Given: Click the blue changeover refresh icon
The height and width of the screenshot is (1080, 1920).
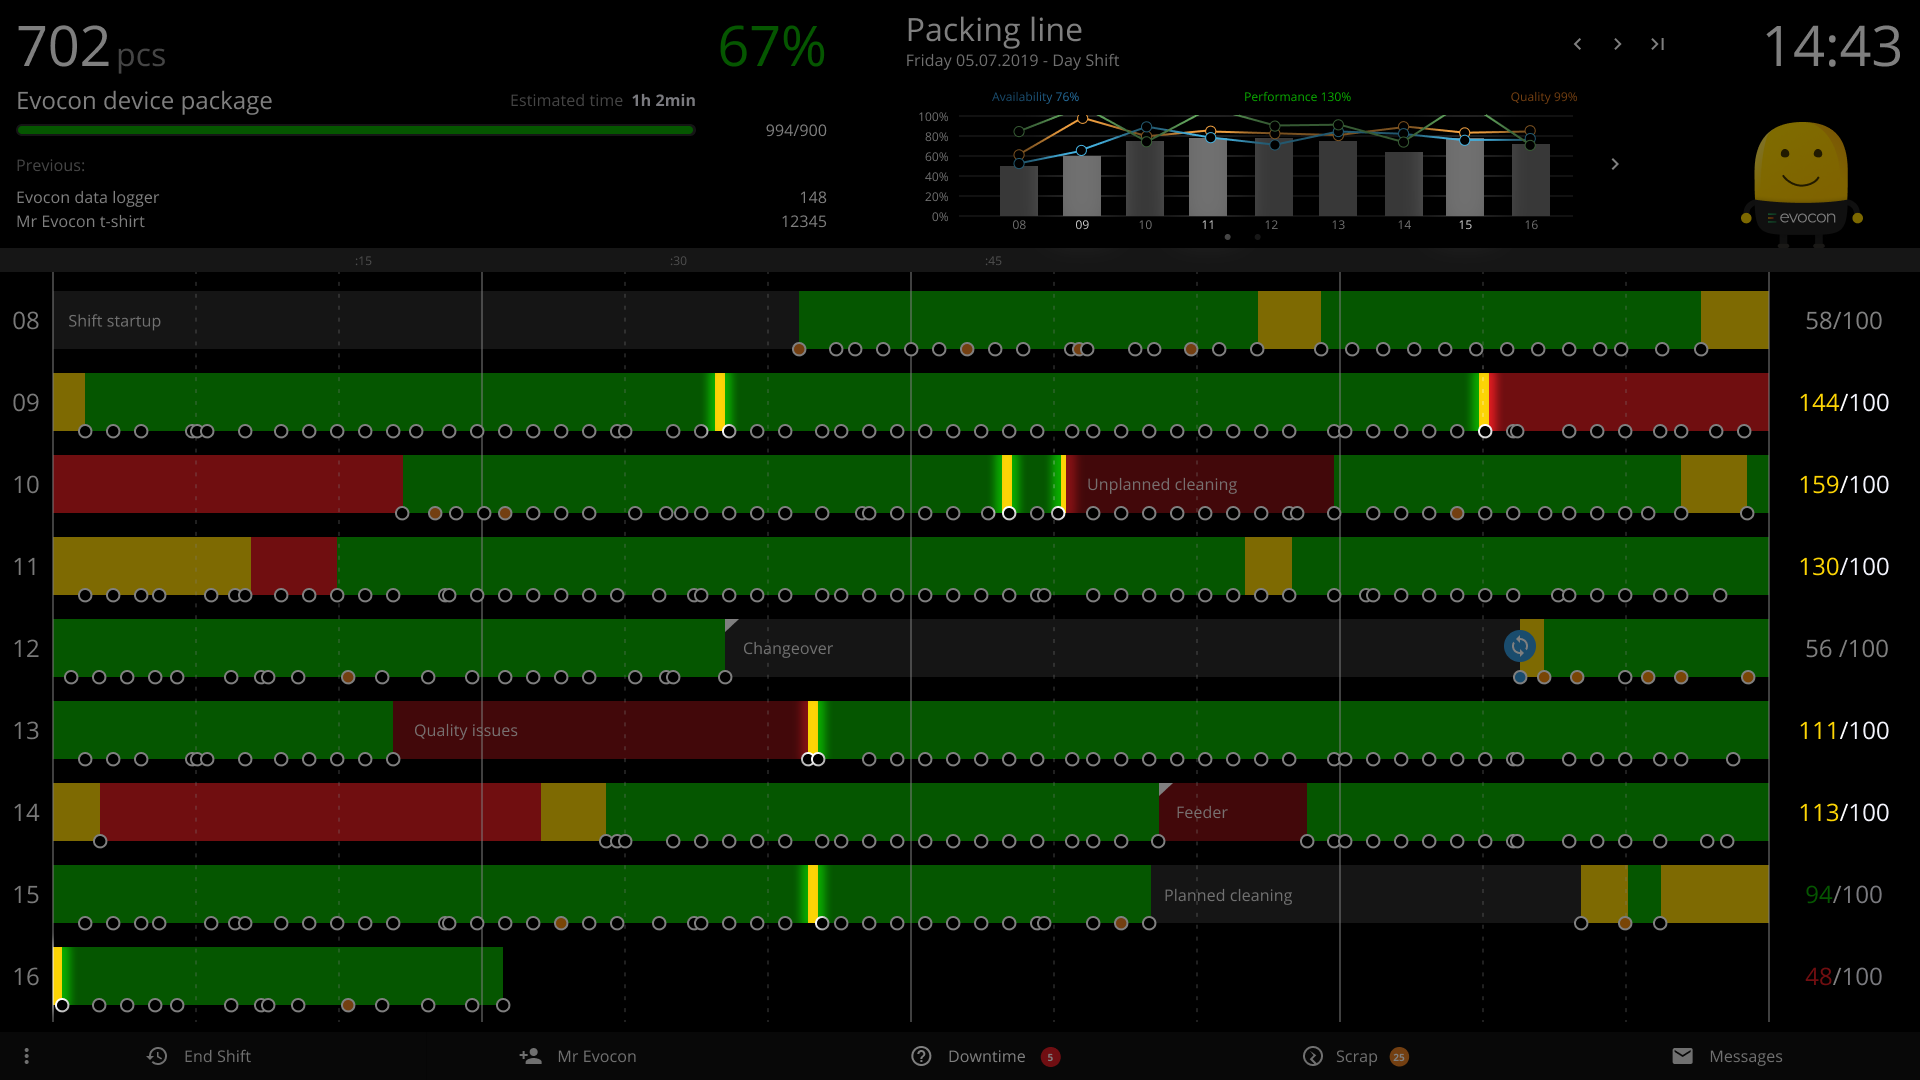Looking at the screenshot, I should [1520, 646].
